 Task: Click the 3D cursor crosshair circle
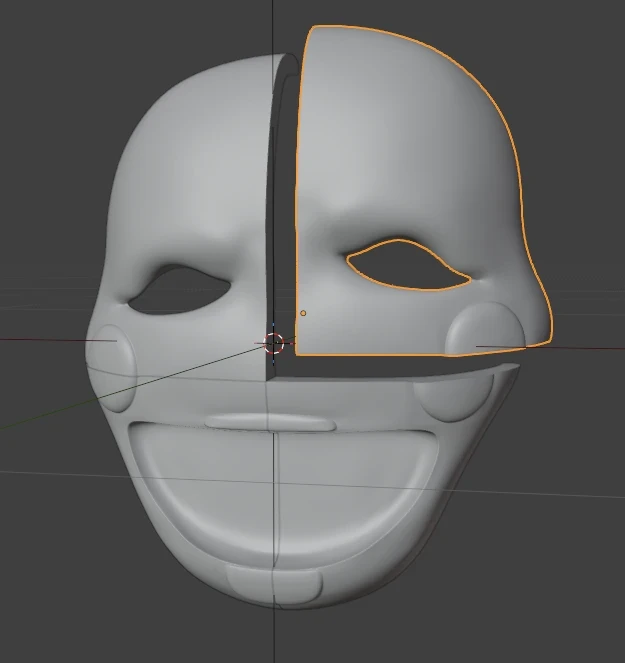click(x=273, y=343)
